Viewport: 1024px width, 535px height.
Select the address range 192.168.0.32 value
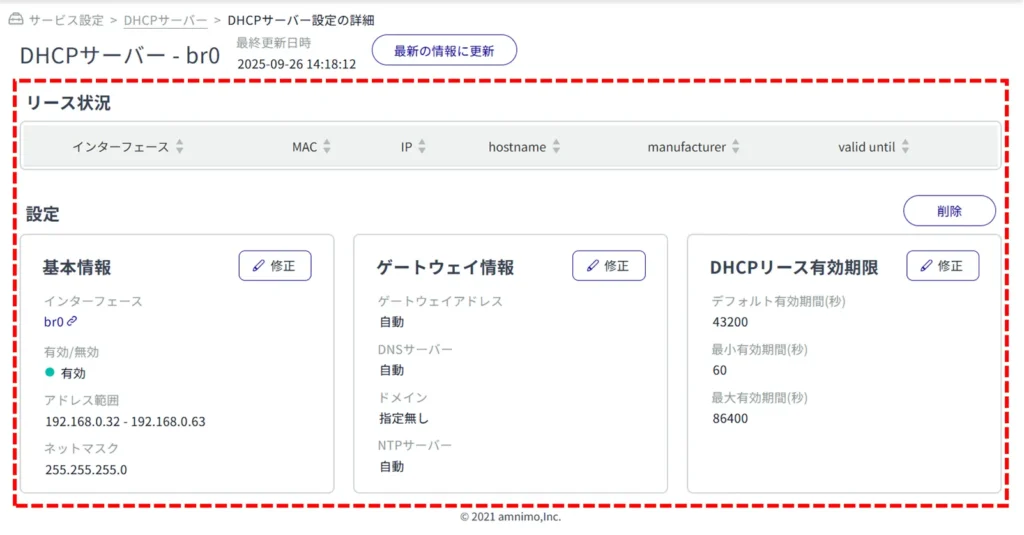[x=125, y=421]
